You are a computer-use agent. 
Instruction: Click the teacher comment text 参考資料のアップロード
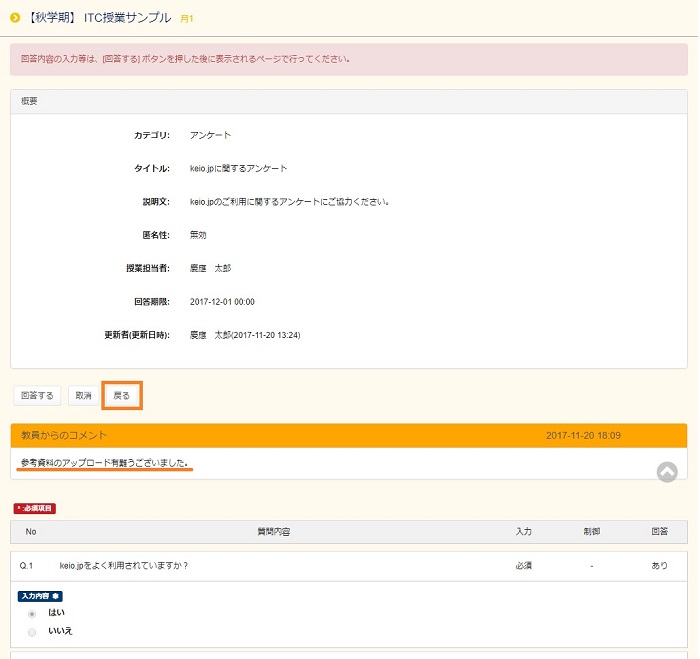[x=104, y=463]
